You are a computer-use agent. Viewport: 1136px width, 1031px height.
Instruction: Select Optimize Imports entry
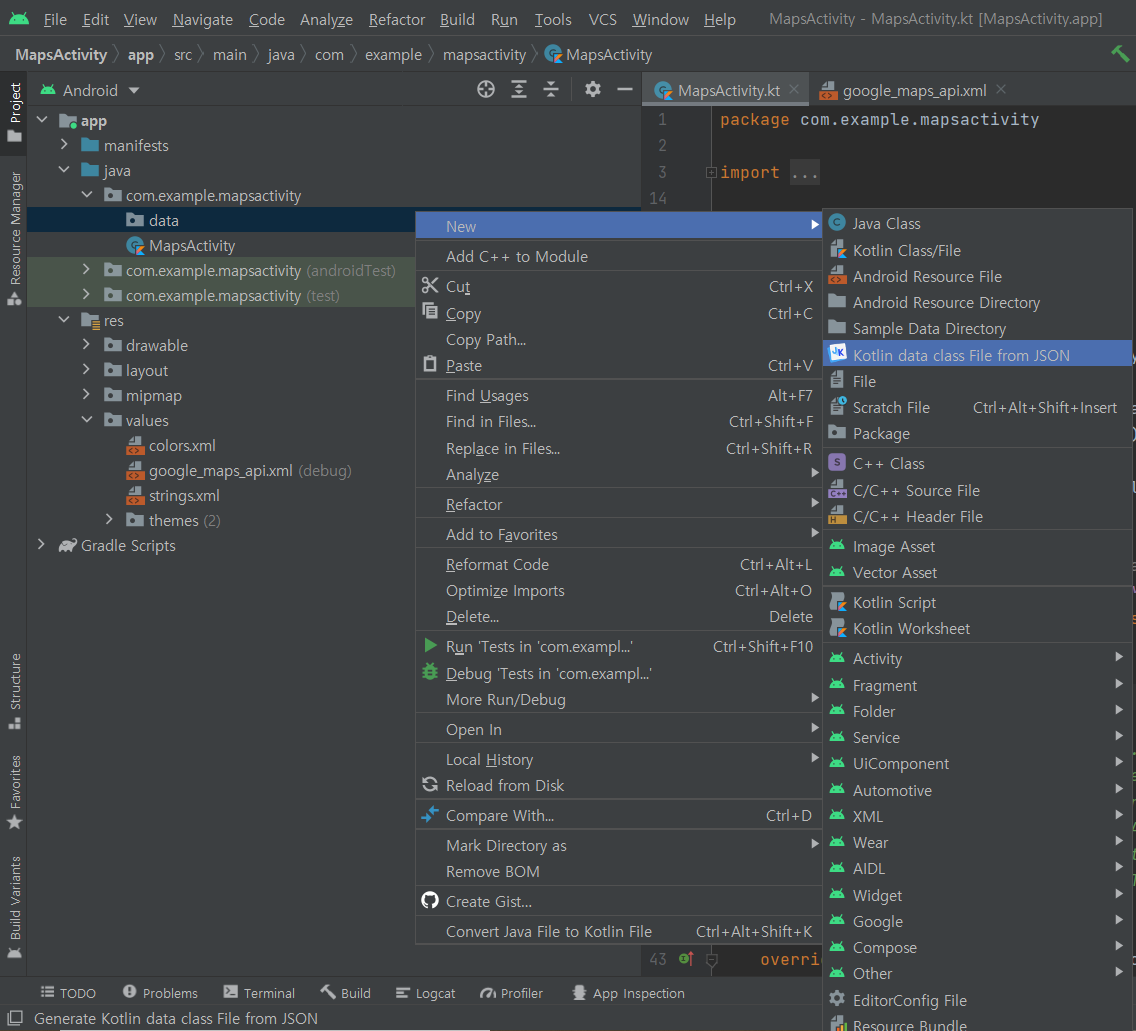point(619,590)
